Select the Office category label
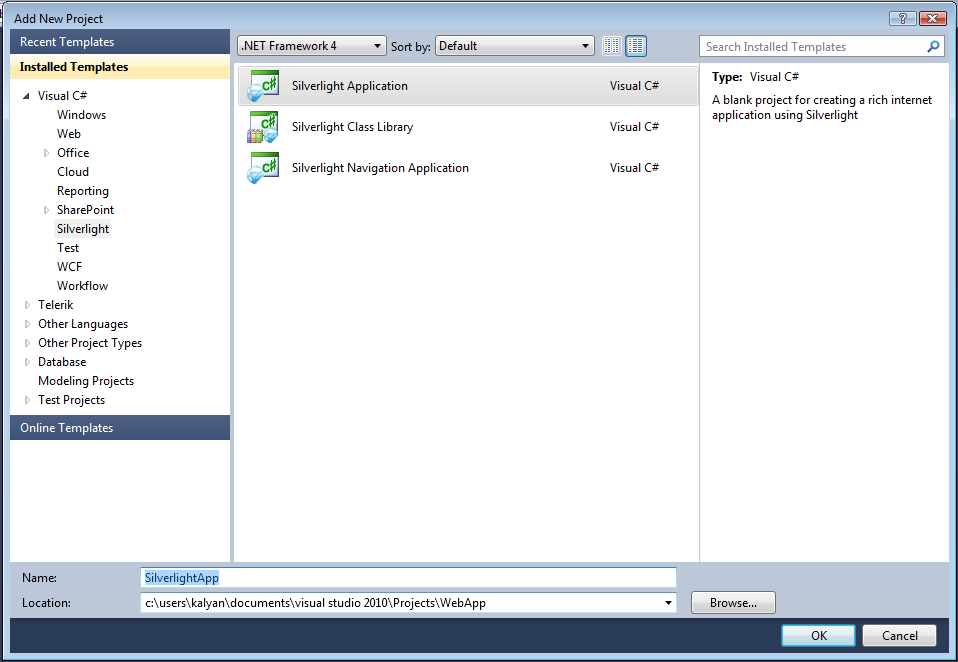 click(73, 153)
